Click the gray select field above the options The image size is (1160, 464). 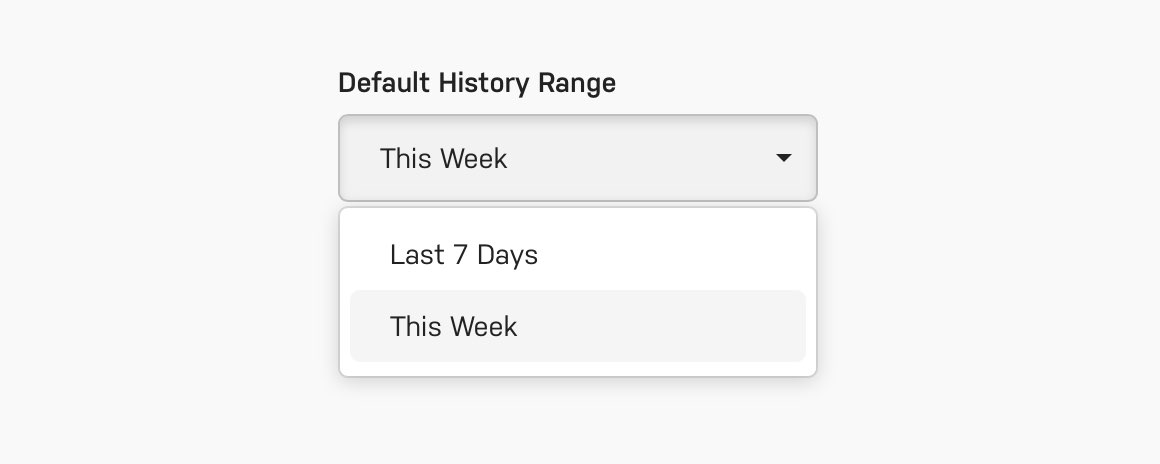pyautogui.click(x=578, y=158)
